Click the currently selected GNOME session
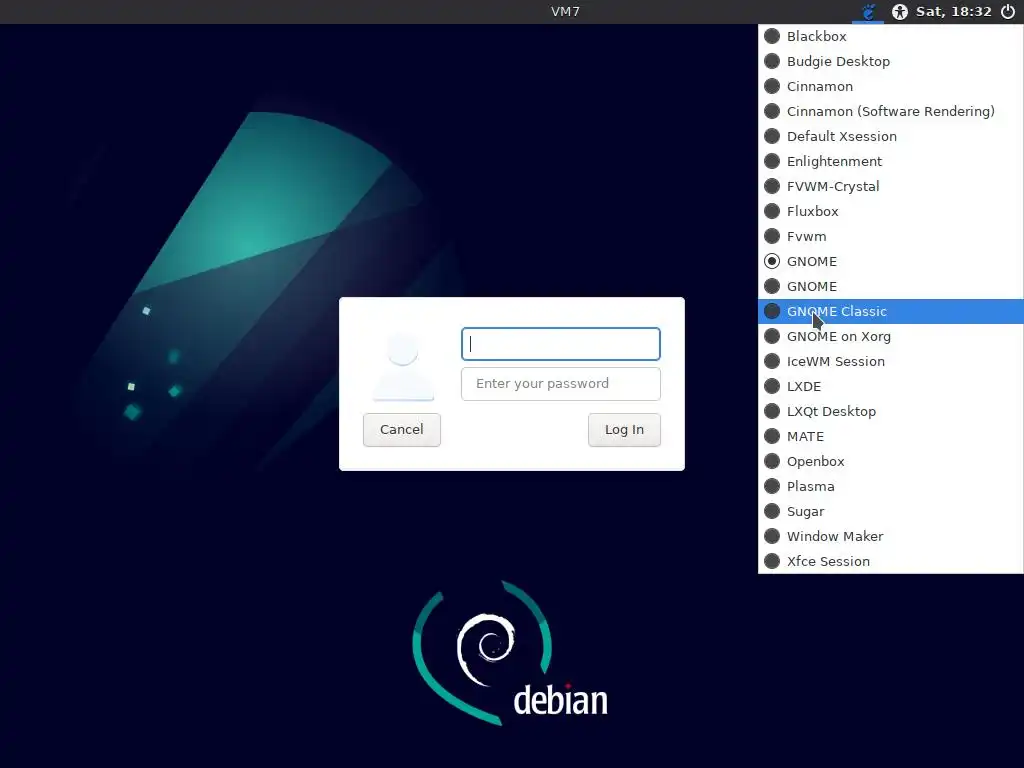The height and width of the screenshot is (768, 1024). [891, 261]
